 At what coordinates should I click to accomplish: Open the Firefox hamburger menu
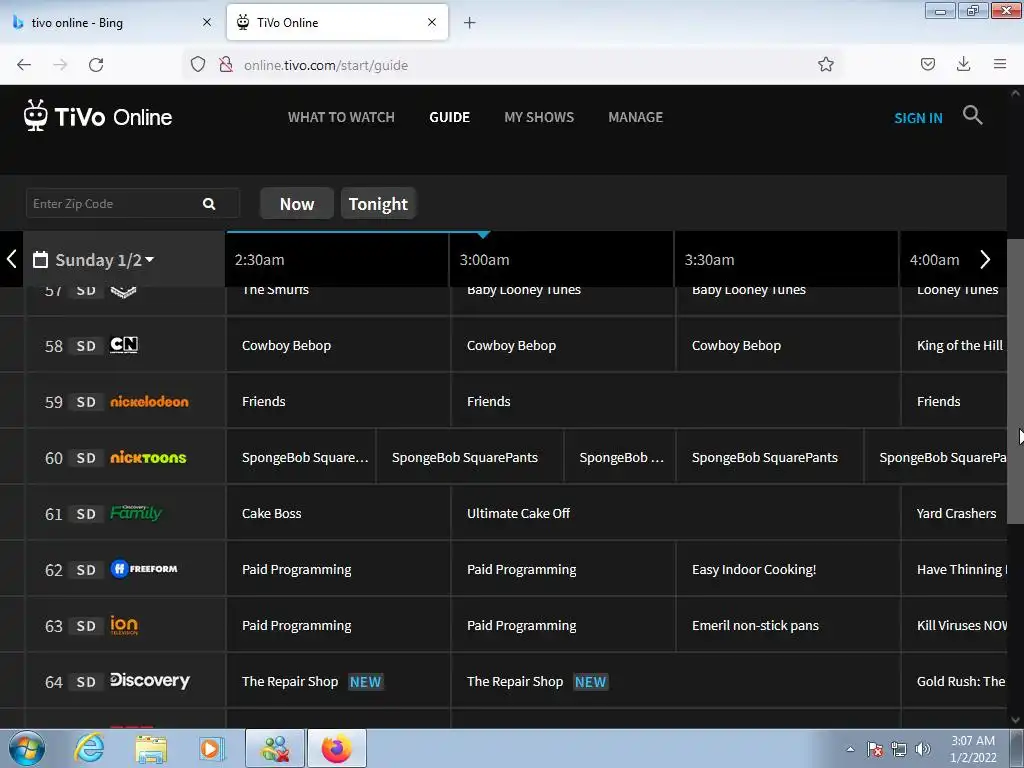tap(999, 64)
